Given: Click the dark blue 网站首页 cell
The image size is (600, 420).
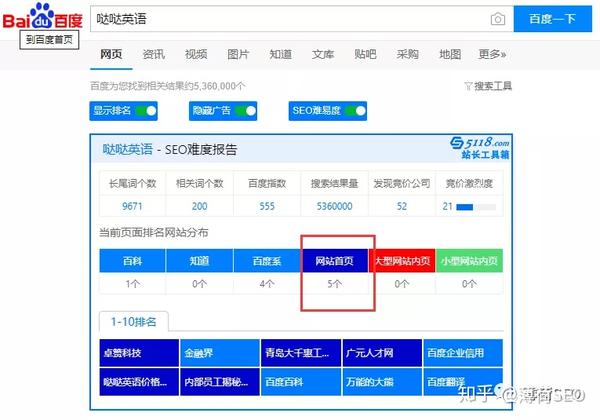Looking at the screenshot, I should pos(334,261).
